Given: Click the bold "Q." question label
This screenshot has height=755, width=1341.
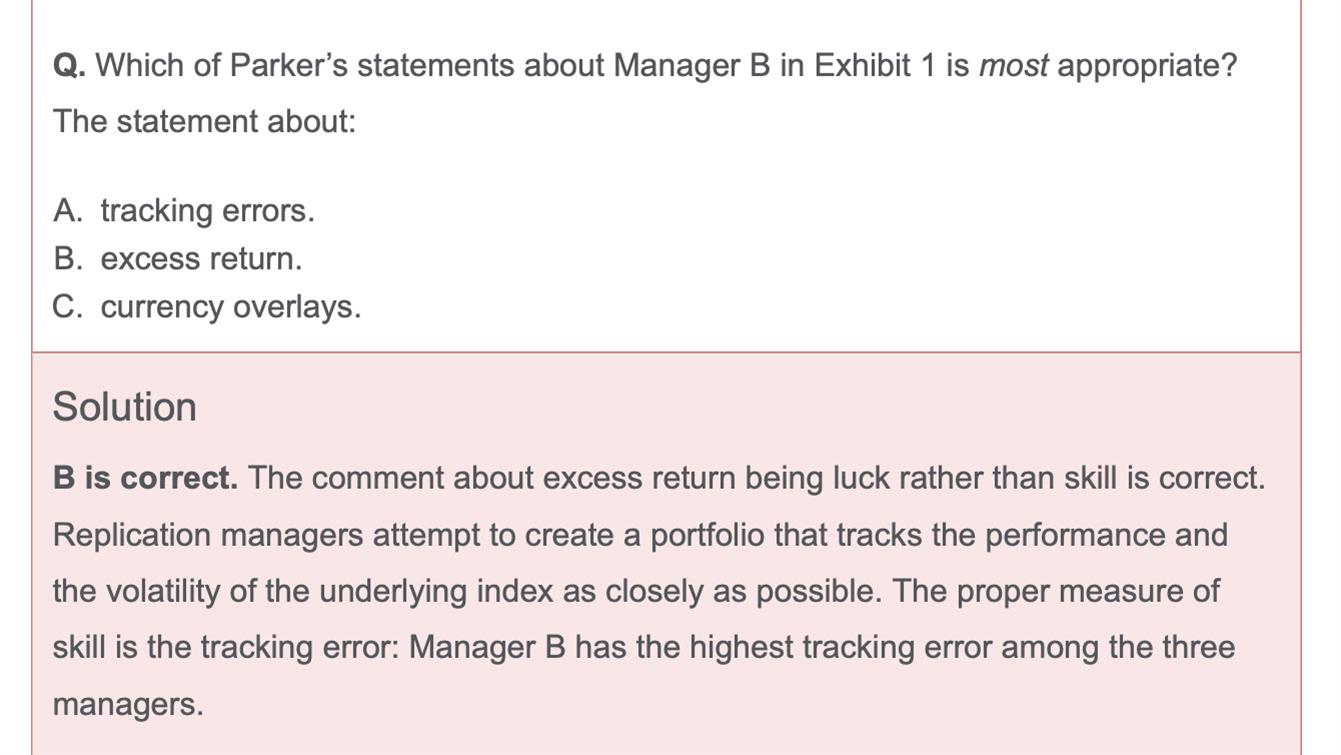Looking at the screenshot, I should click(x=69, y=66).
